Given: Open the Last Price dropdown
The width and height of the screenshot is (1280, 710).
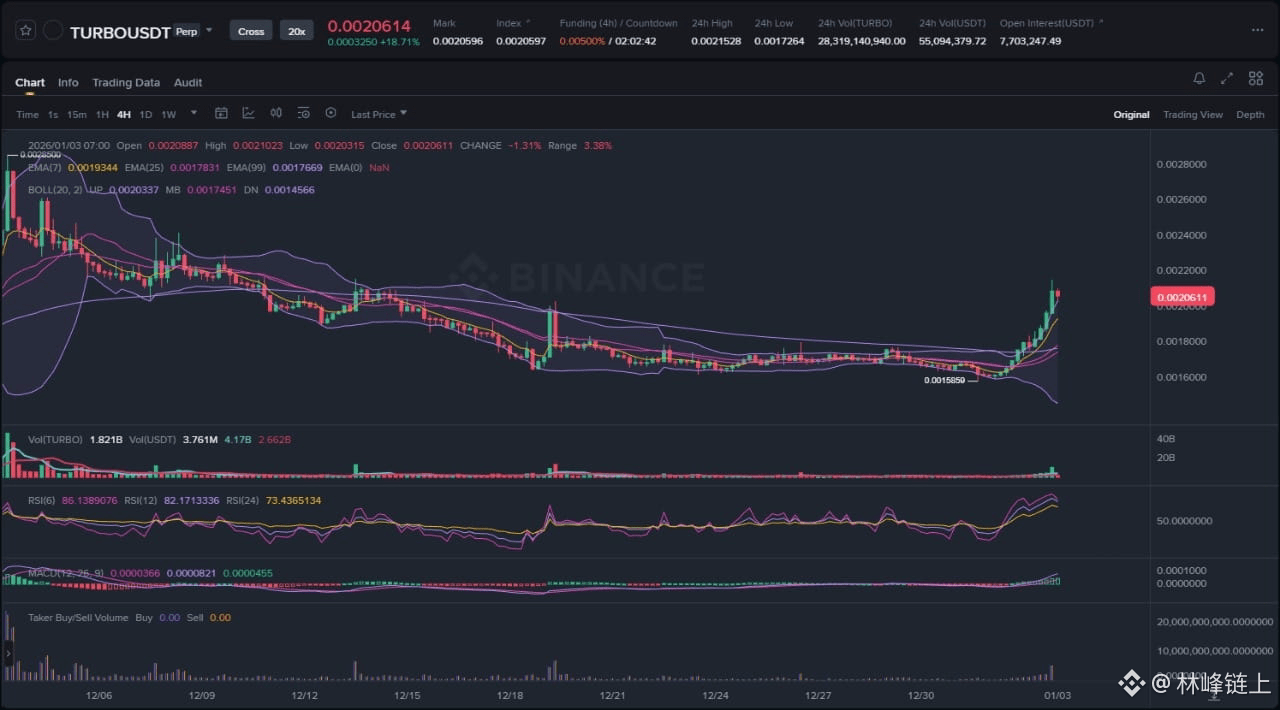Looking at the screenshot, I should pyautogui.click(x=379, y=114).
